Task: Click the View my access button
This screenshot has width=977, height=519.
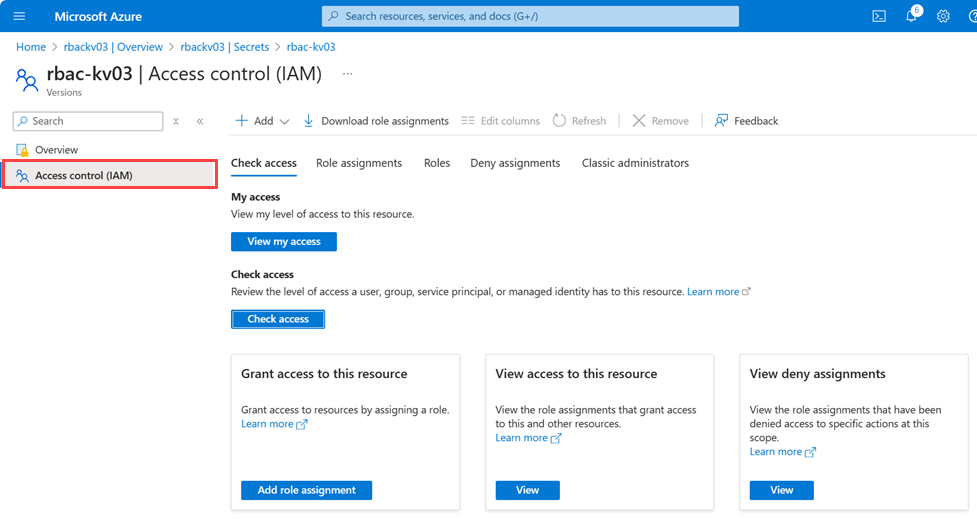Action: tap(284, 242)
